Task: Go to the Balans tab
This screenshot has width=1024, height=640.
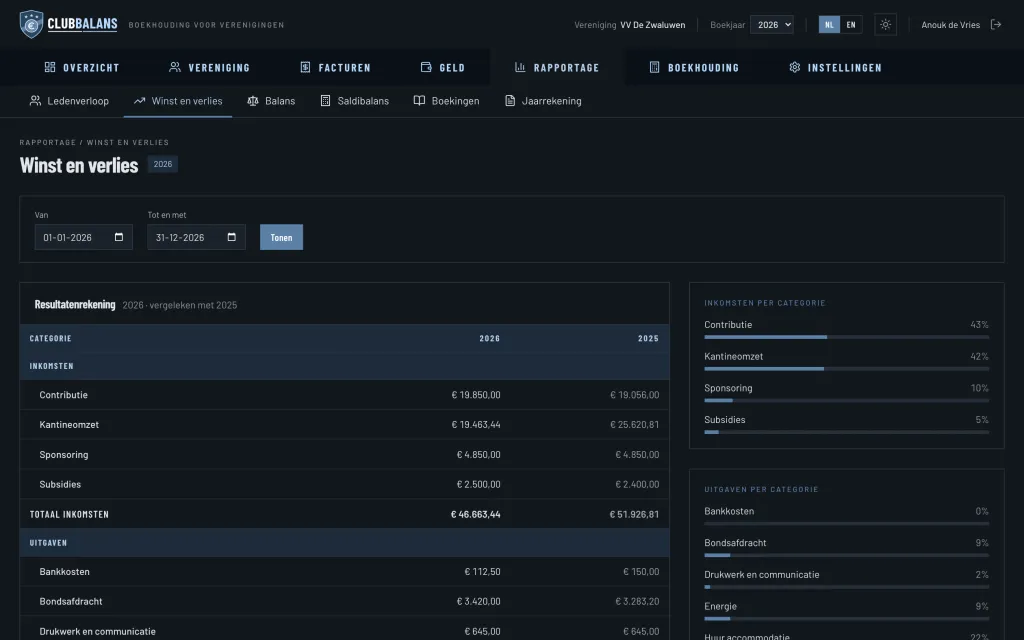Action: pos(271,101)
